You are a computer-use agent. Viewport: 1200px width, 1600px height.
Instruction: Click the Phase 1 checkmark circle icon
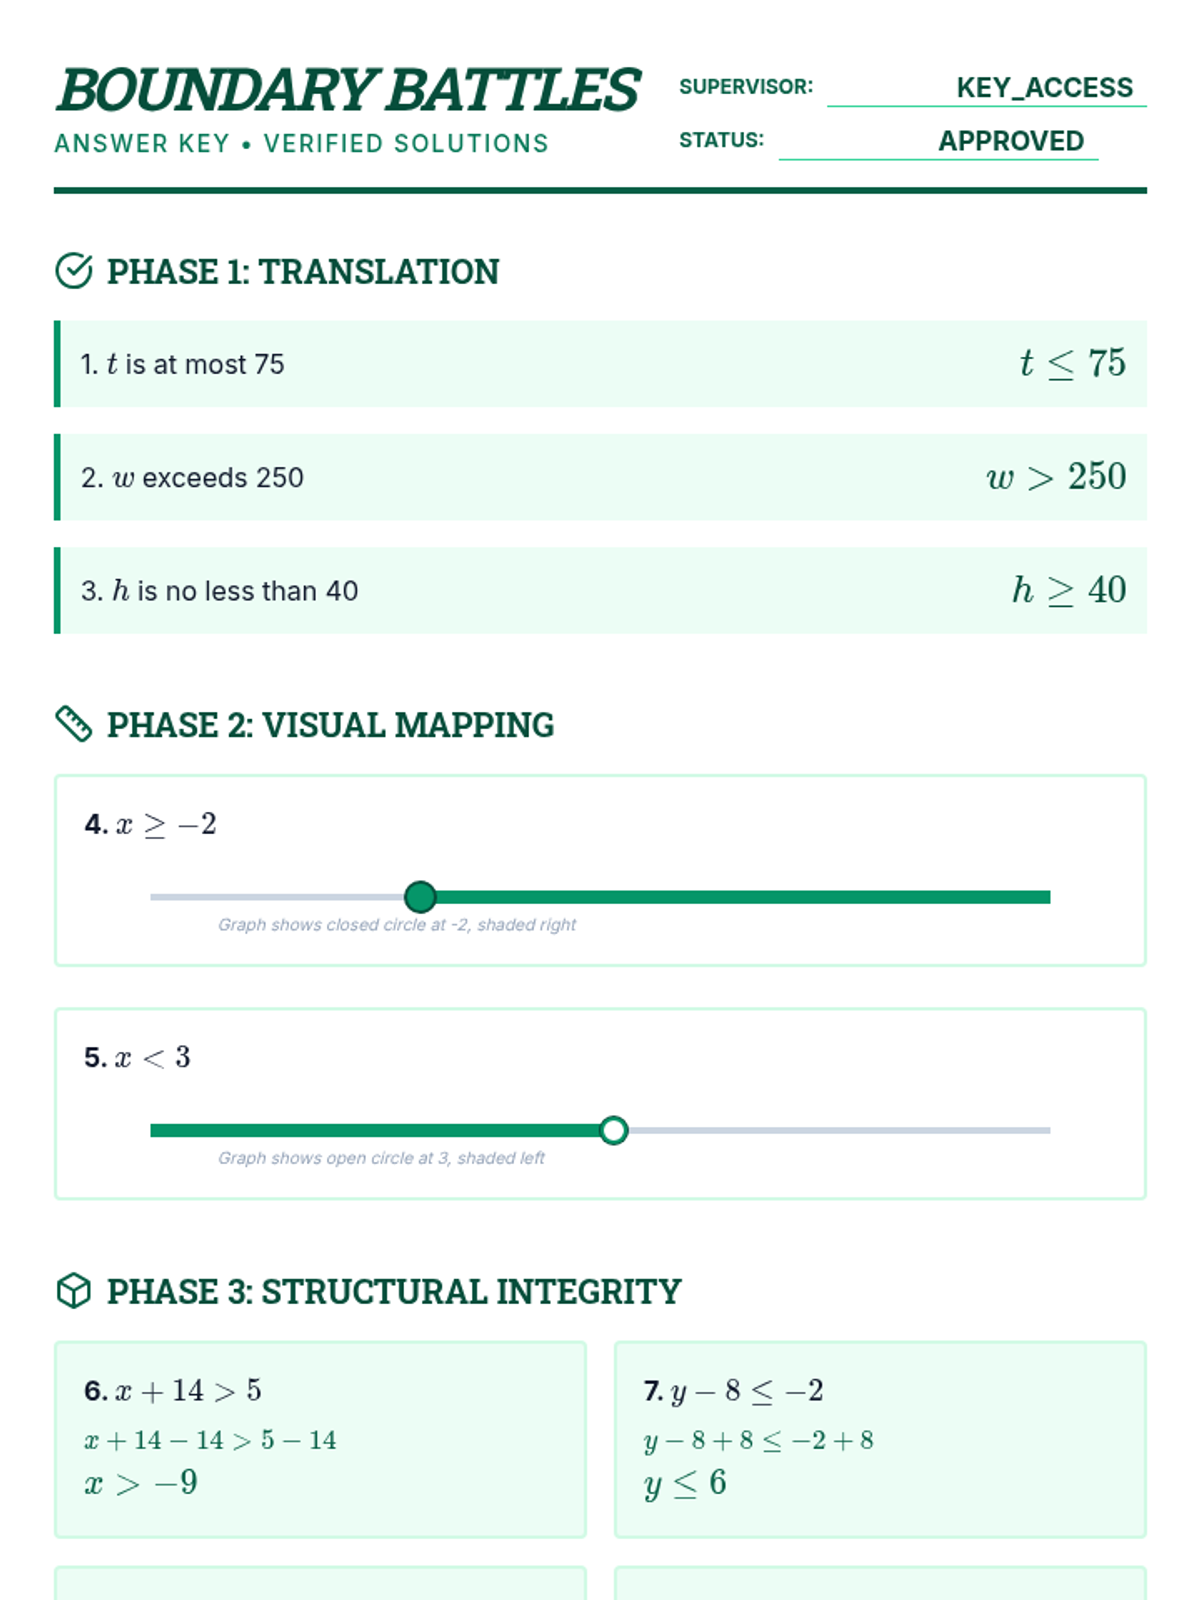coord(74,271)
